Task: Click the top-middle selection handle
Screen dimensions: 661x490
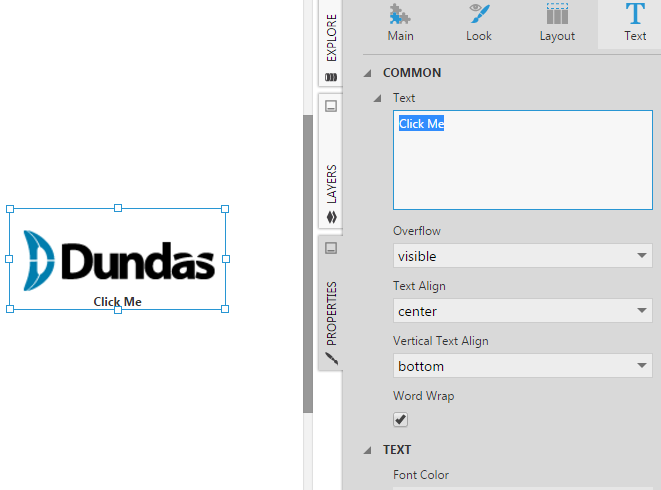Action: click(x=118, y=208)
